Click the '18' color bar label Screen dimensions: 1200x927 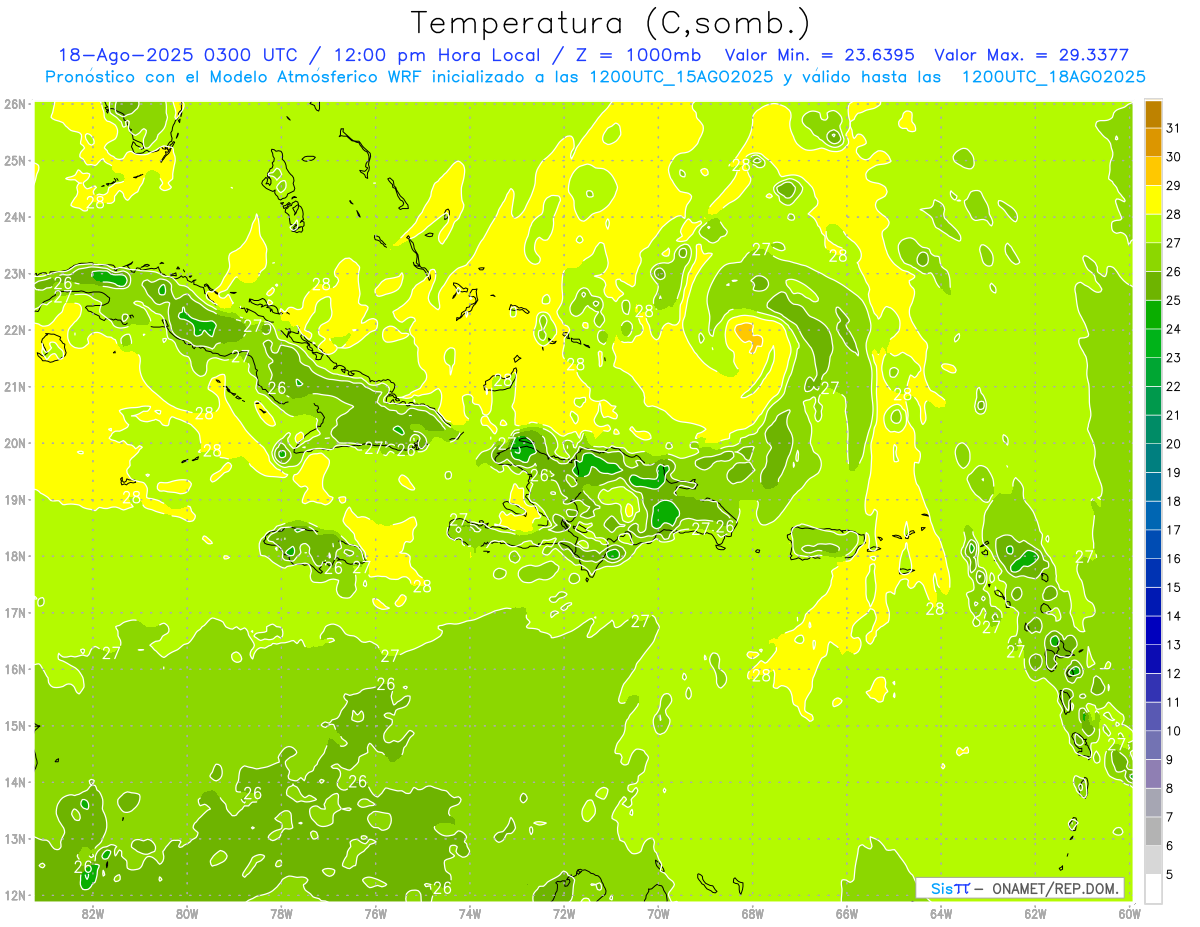tap(1174, 501)
